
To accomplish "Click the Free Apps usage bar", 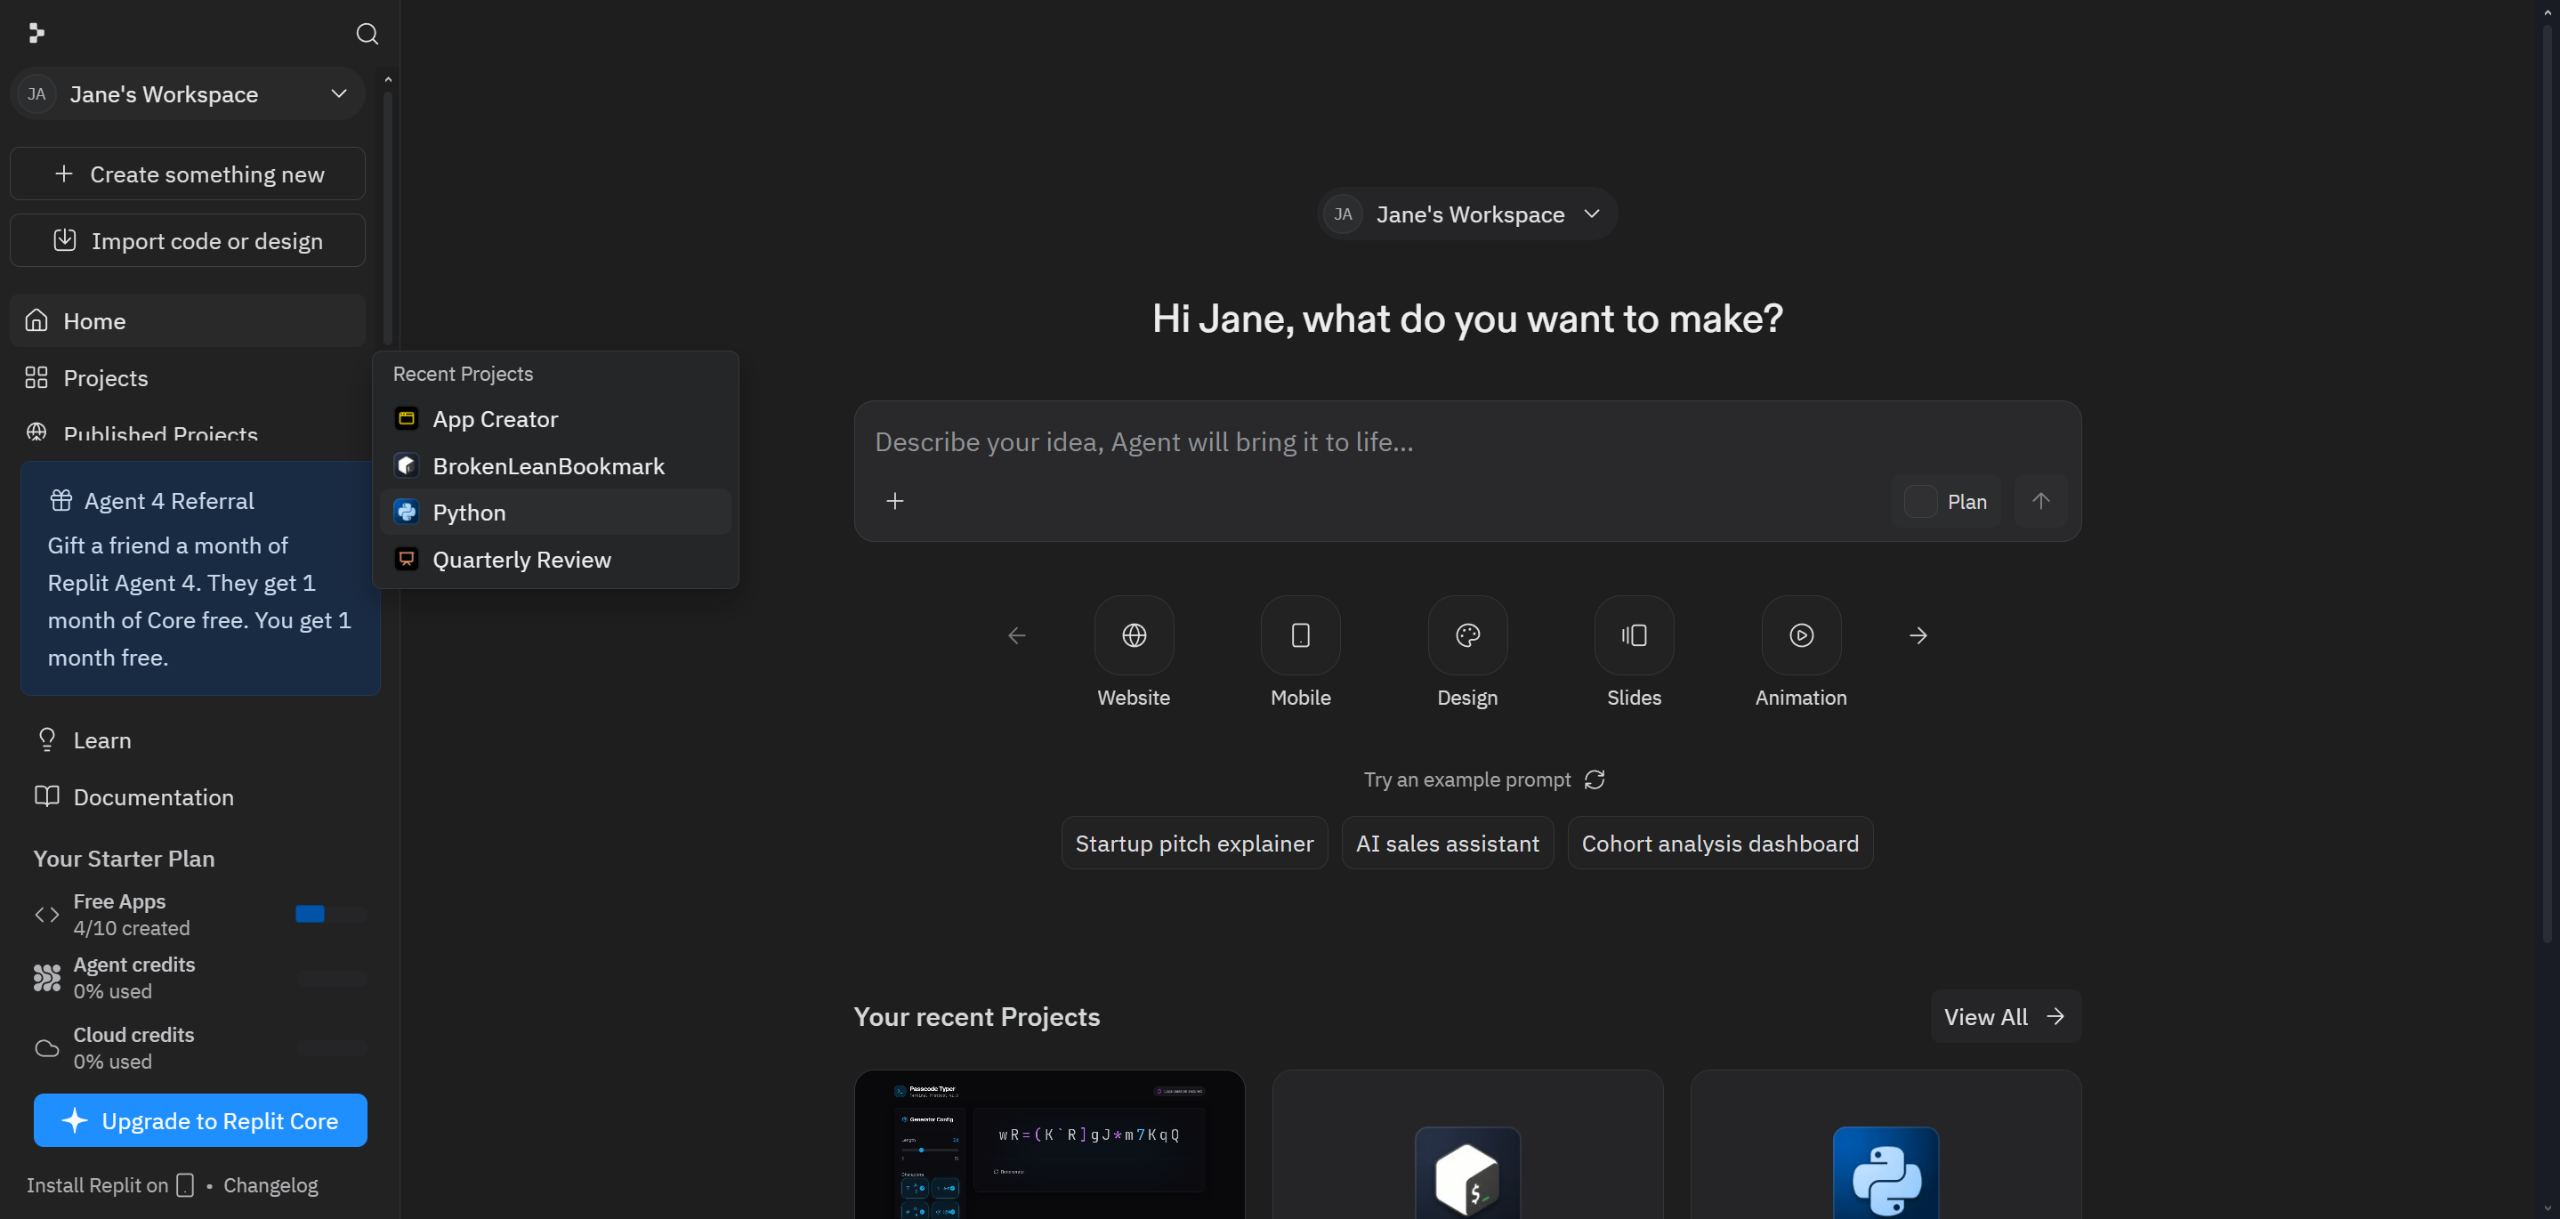I will coord(330,914).
